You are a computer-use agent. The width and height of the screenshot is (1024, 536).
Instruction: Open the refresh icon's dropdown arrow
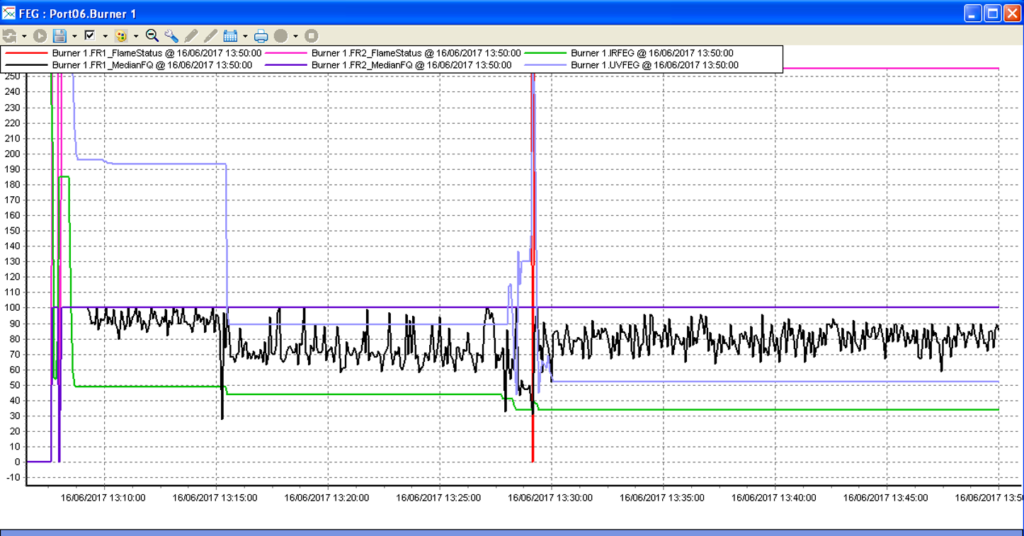pyautogui.click(x=24, y=36)
